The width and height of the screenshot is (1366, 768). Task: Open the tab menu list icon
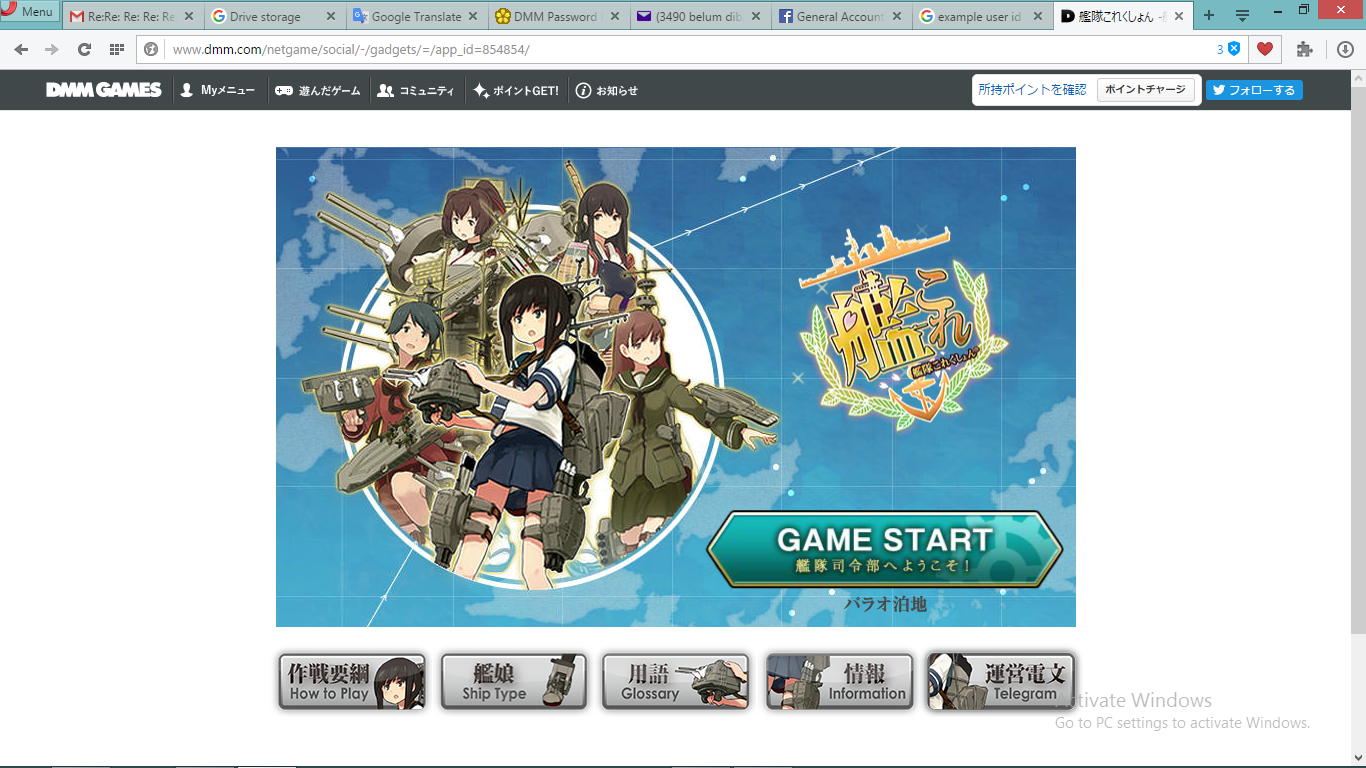point(1242,16)
